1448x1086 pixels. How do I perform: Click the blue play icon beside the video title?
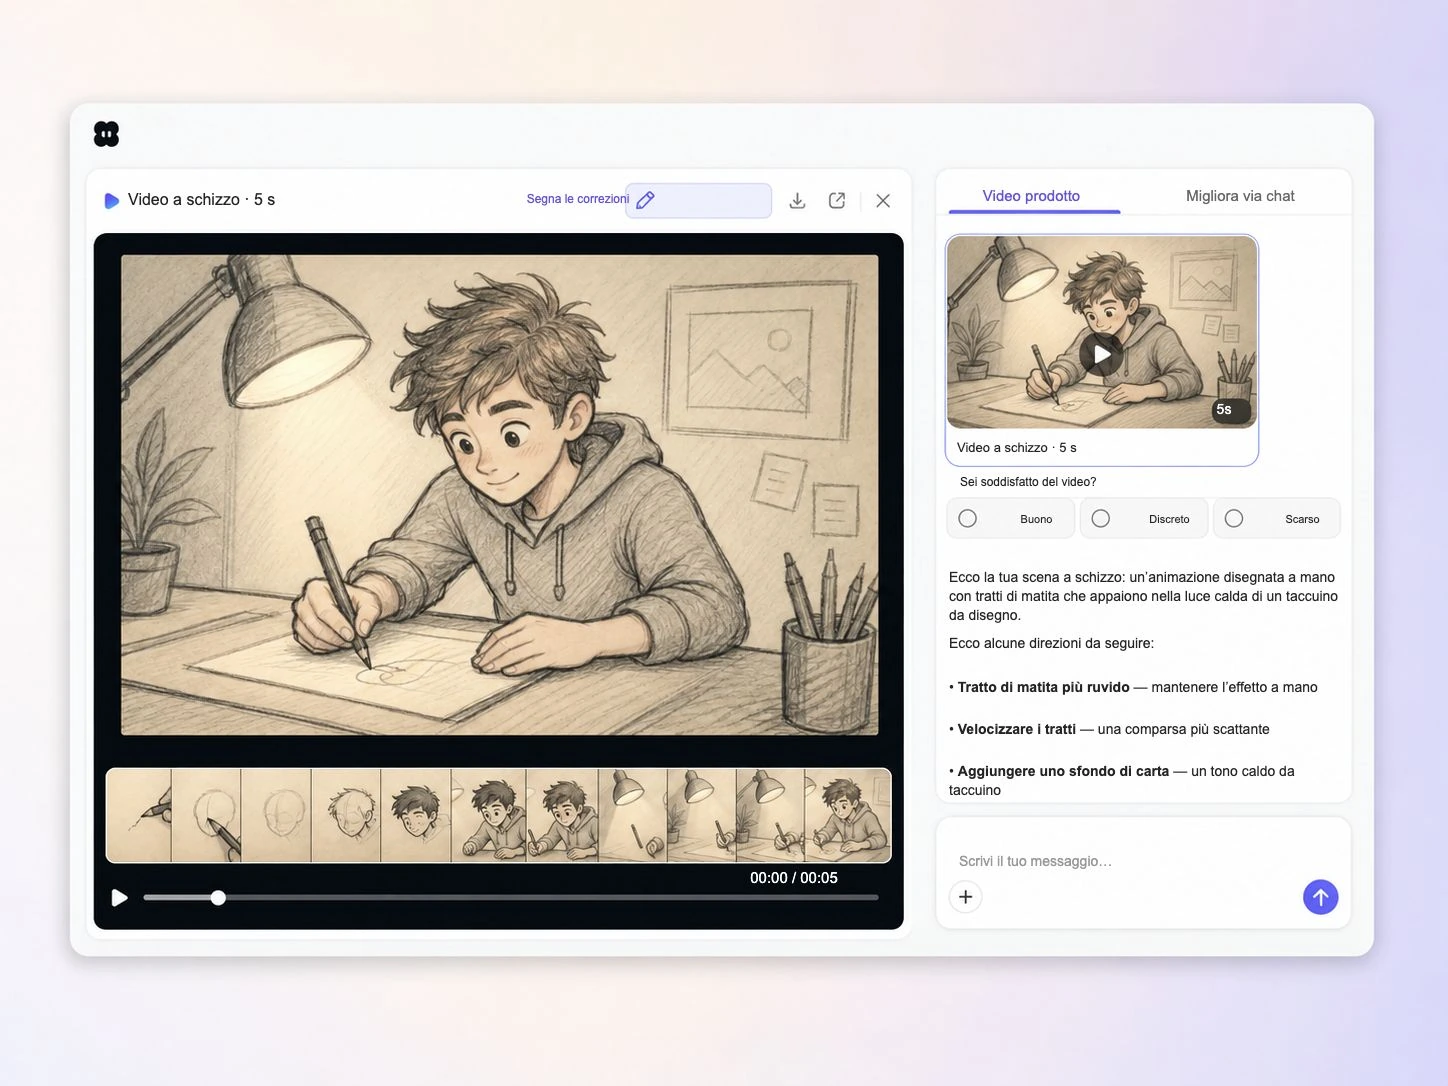(x=112, y=201)
